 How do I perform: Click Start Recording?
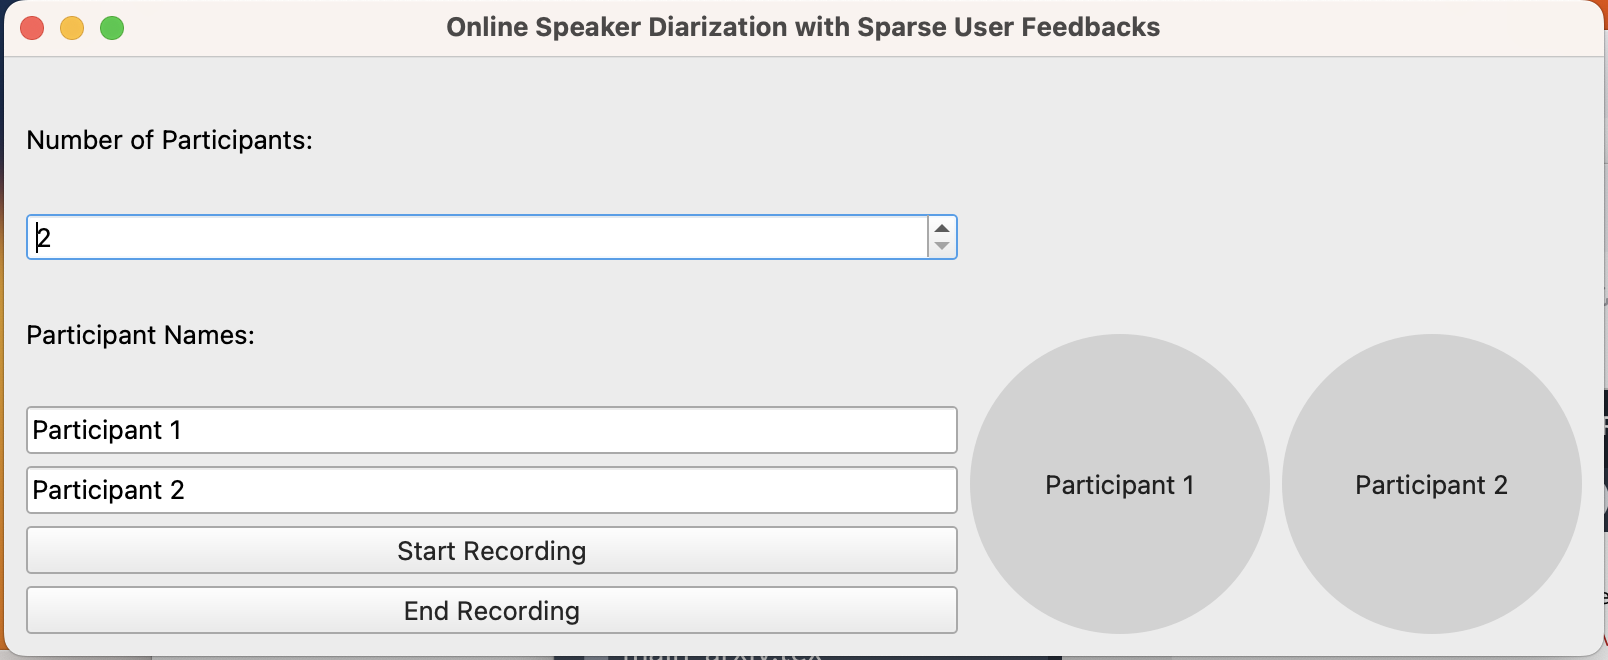point(491,551)
